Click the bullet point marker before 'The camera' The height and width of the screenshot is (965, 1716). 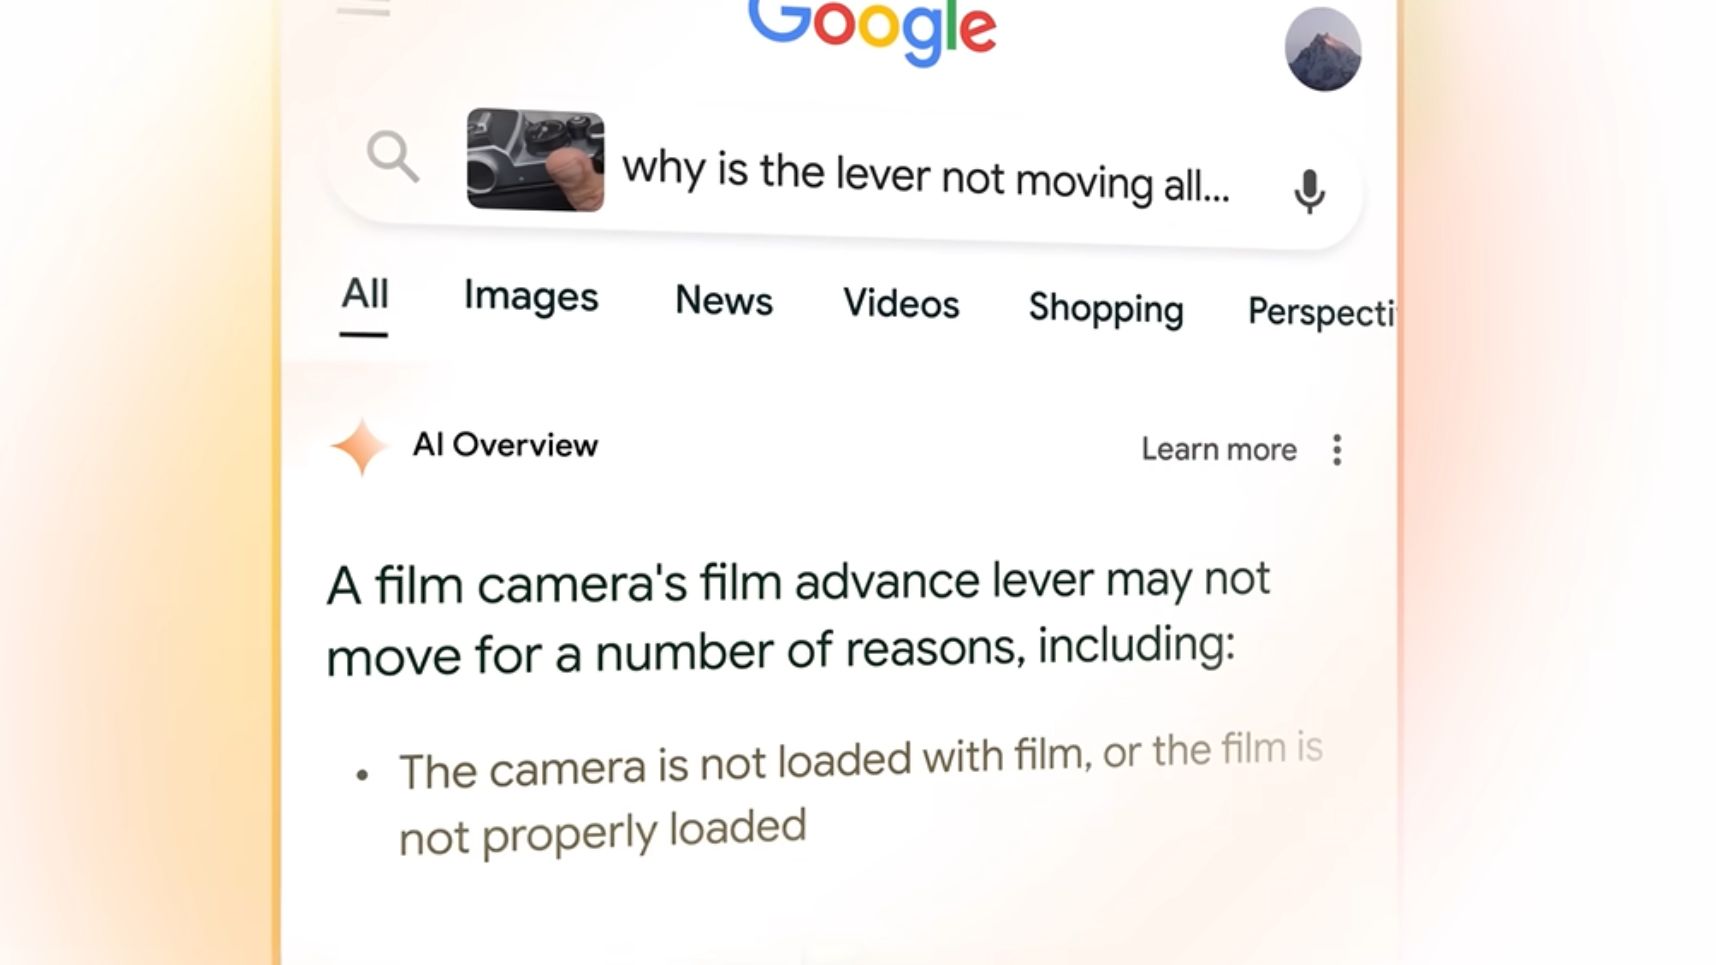point(362,775)
